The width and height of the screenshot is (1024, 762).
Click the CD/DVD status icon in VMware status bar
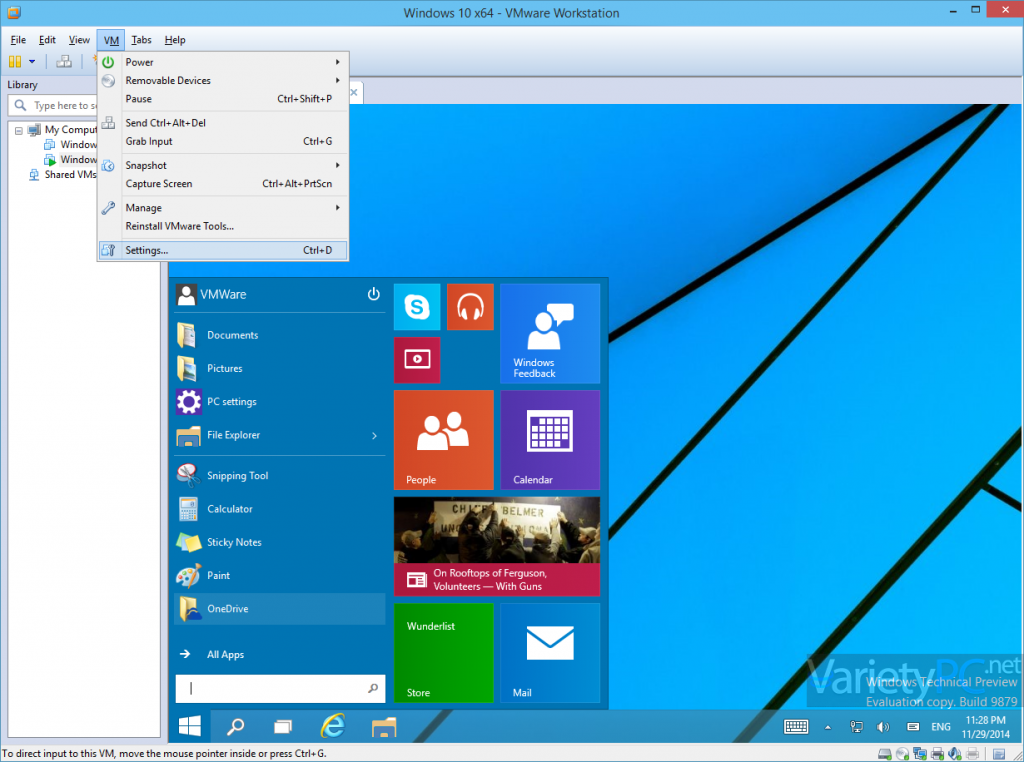pyautogui.click(x=902, y=753)
